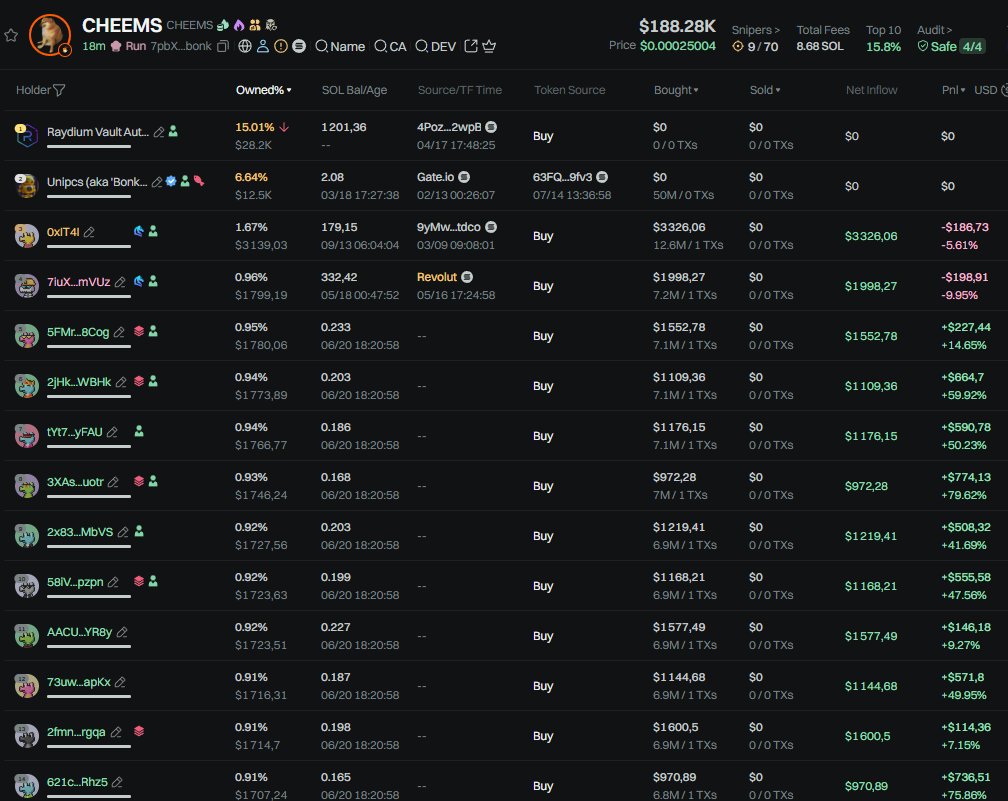Click the cube badge icon after CHEEMS
This screenshot has width=1008, height=801.
tap(271, 25)
